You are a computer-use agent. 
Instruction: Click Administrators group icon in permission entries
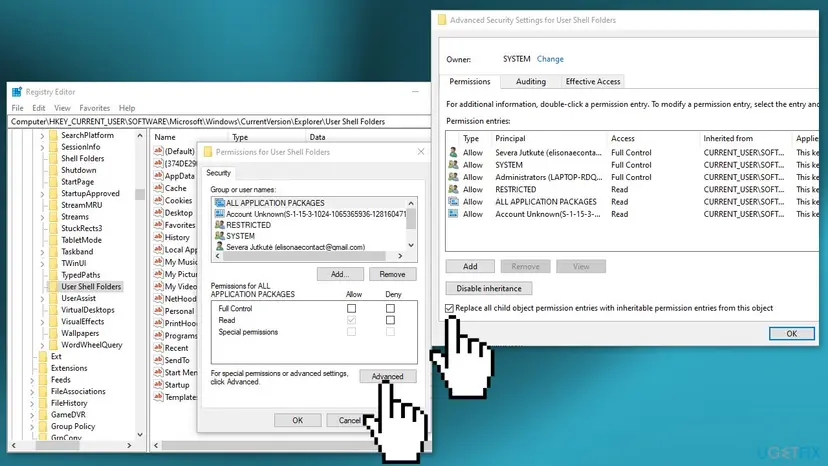click(x=453, y=177)
